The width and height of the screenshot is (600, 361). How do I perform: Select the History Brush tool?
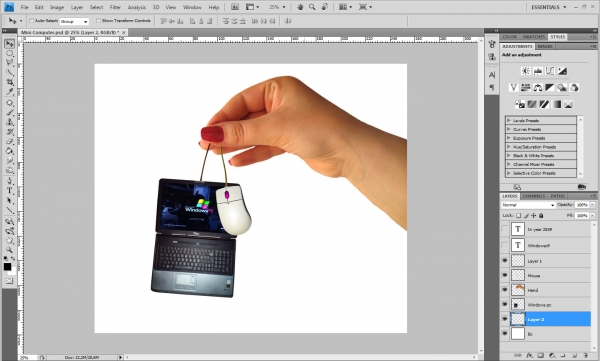(10, 132)
